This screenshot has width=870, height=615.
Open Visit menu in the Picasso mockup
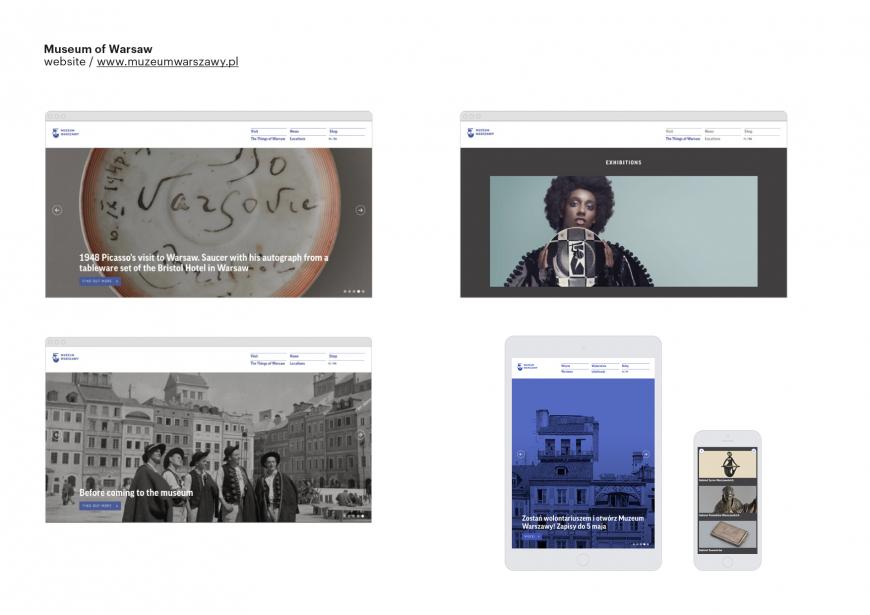tap(255, 131)
